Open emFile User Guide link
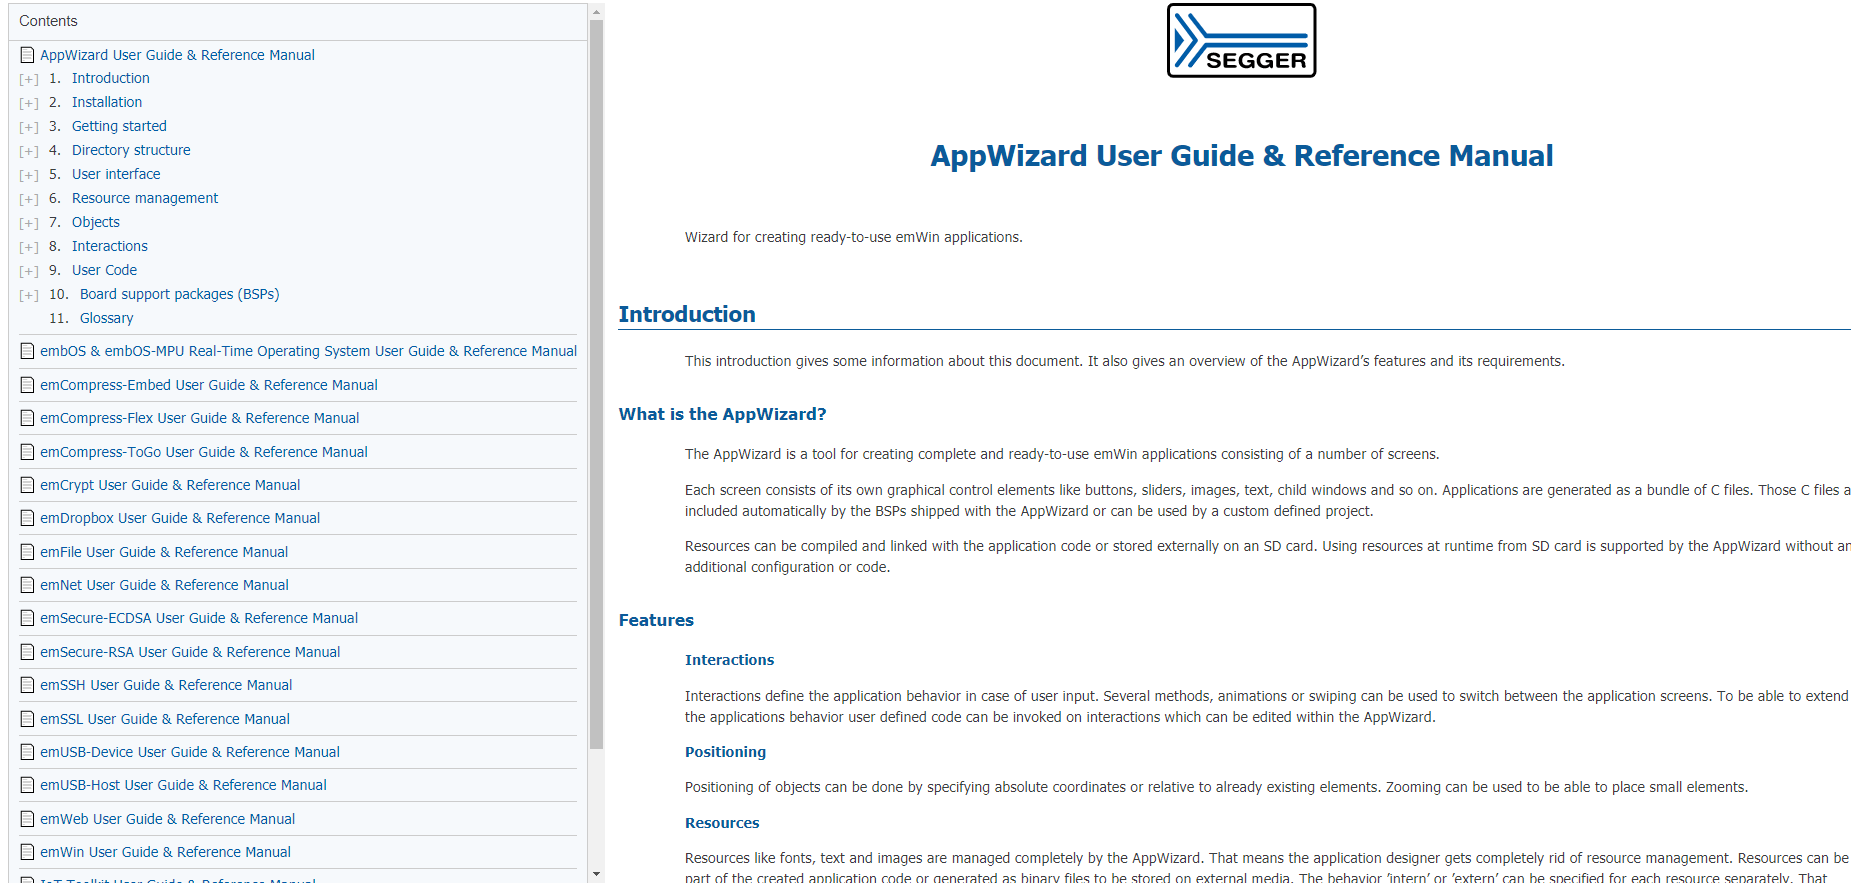1851x883 pixels. tap(164, 552)
